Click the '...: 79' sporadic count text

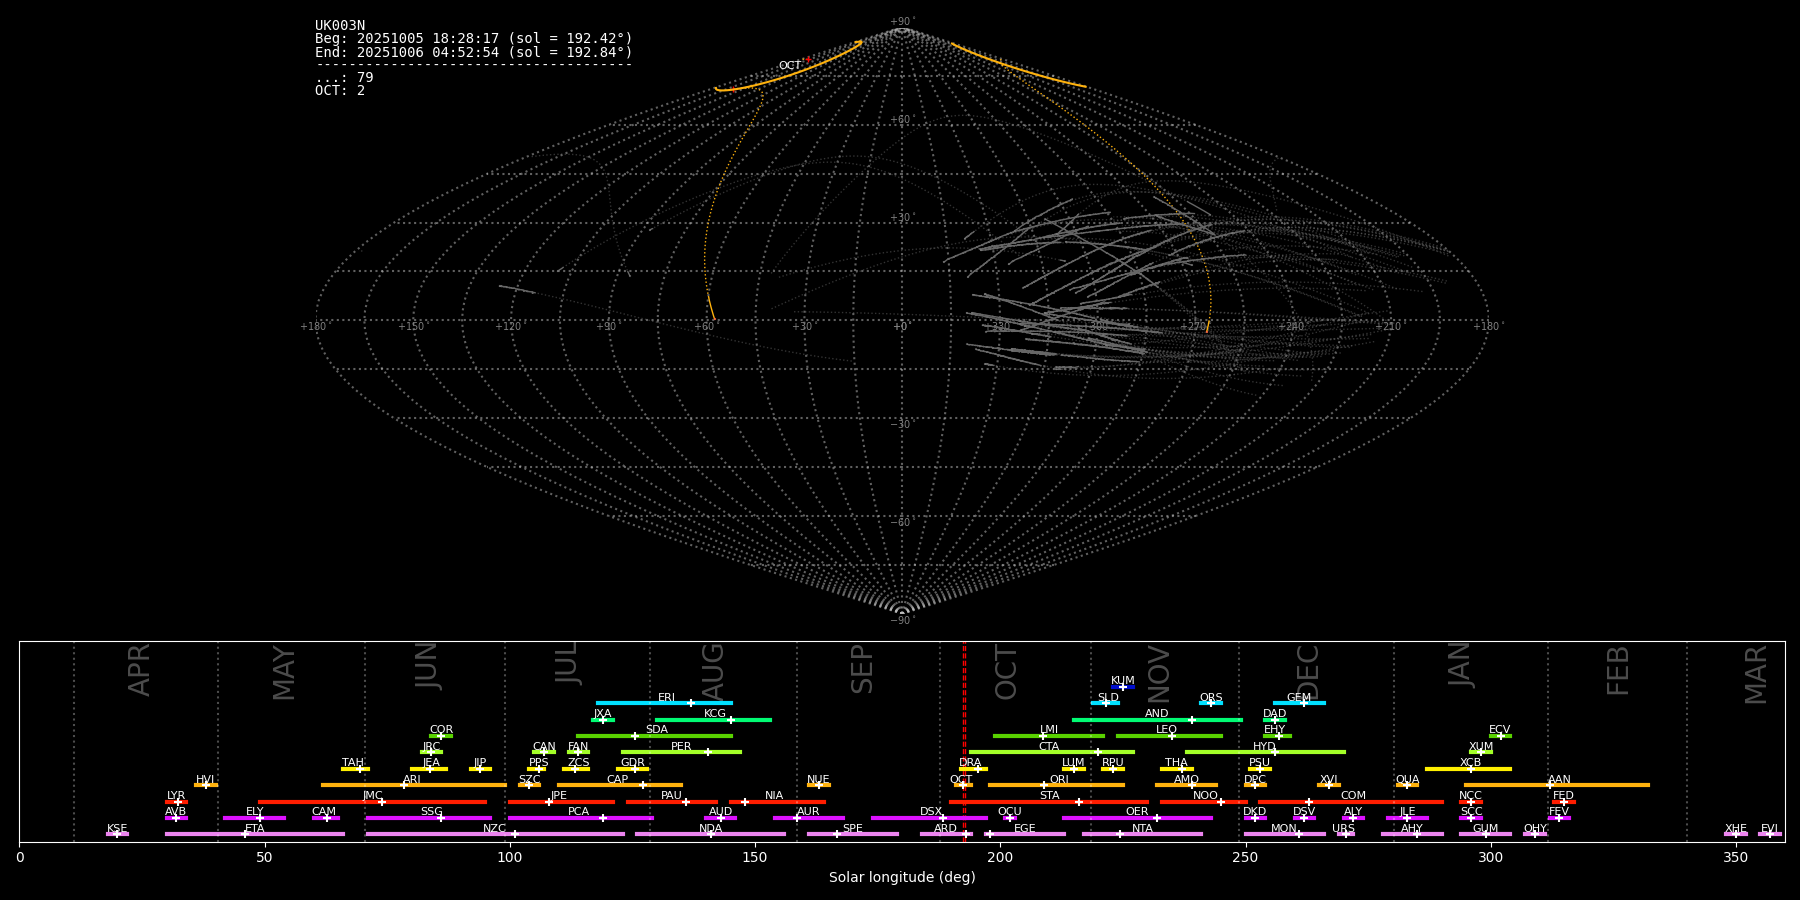pyautogui.click(x=344, y=77)
